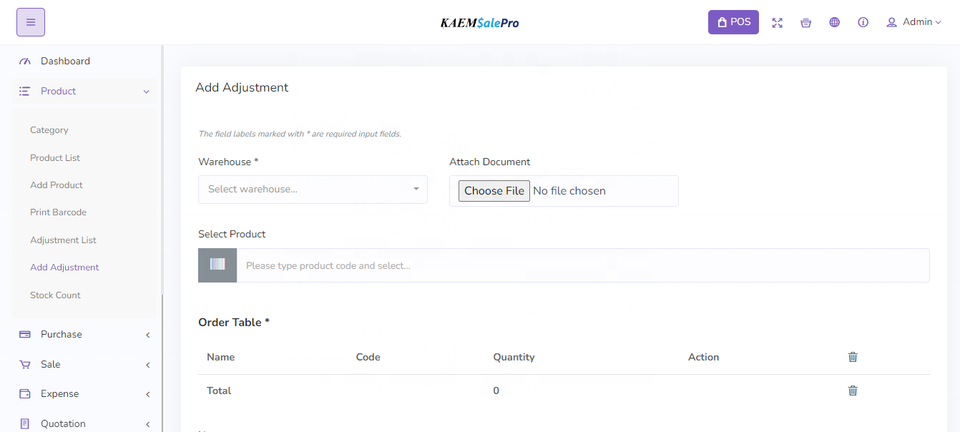
Task: Click the hamburger menu toggle button
Action: coord(30,22)
